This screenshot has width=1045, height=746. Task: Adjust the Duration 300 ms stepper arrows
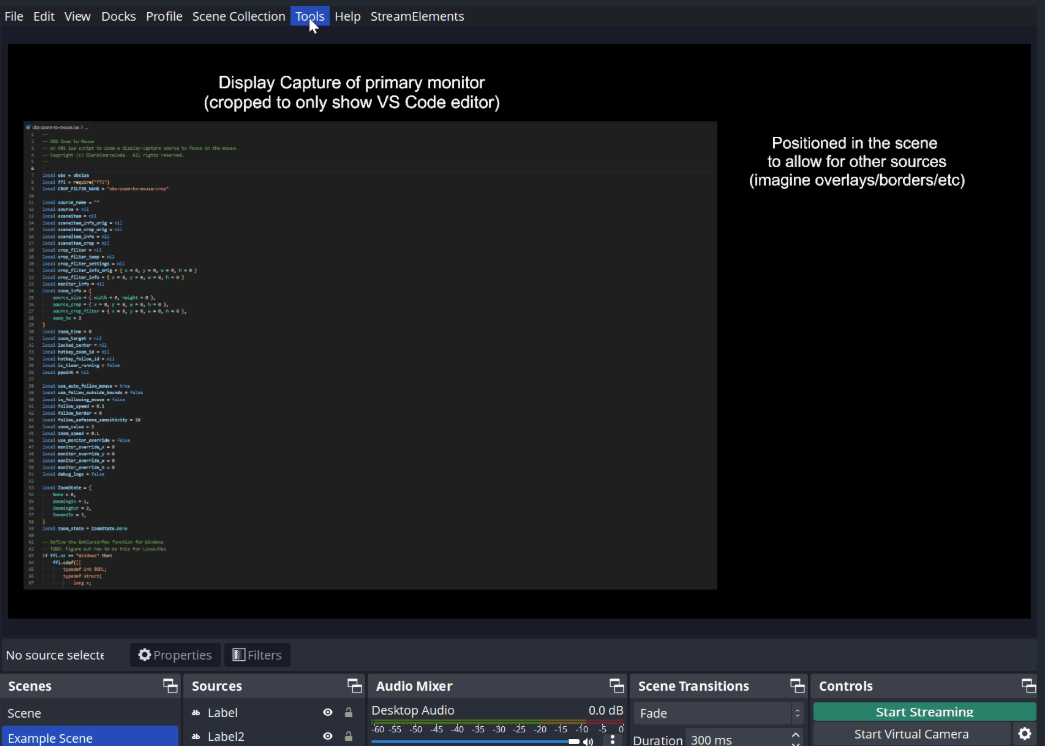796,740
